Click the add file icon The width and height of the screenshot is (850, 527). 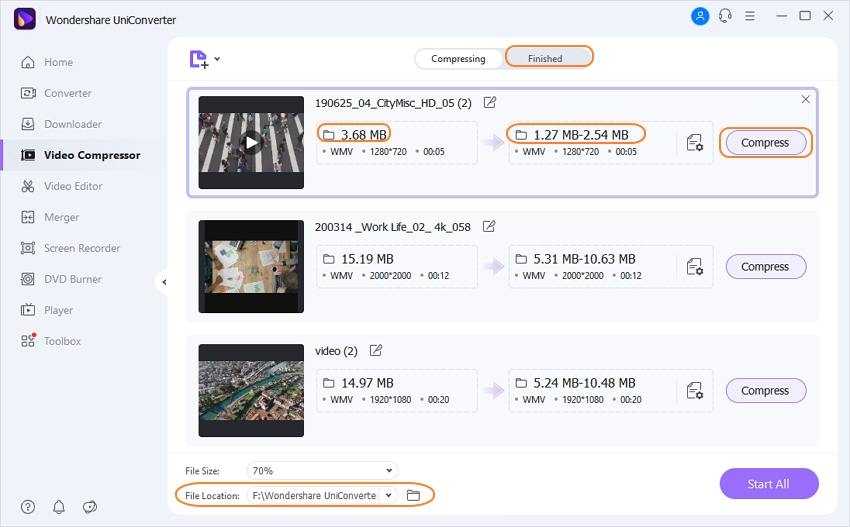[x=199, y=59]
